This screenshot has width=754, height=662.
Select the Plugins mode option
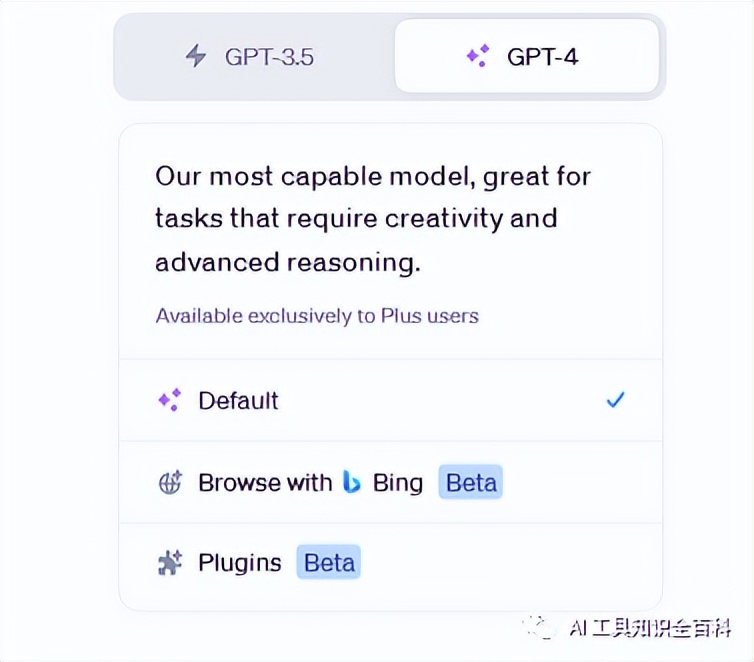pos(390,563)
